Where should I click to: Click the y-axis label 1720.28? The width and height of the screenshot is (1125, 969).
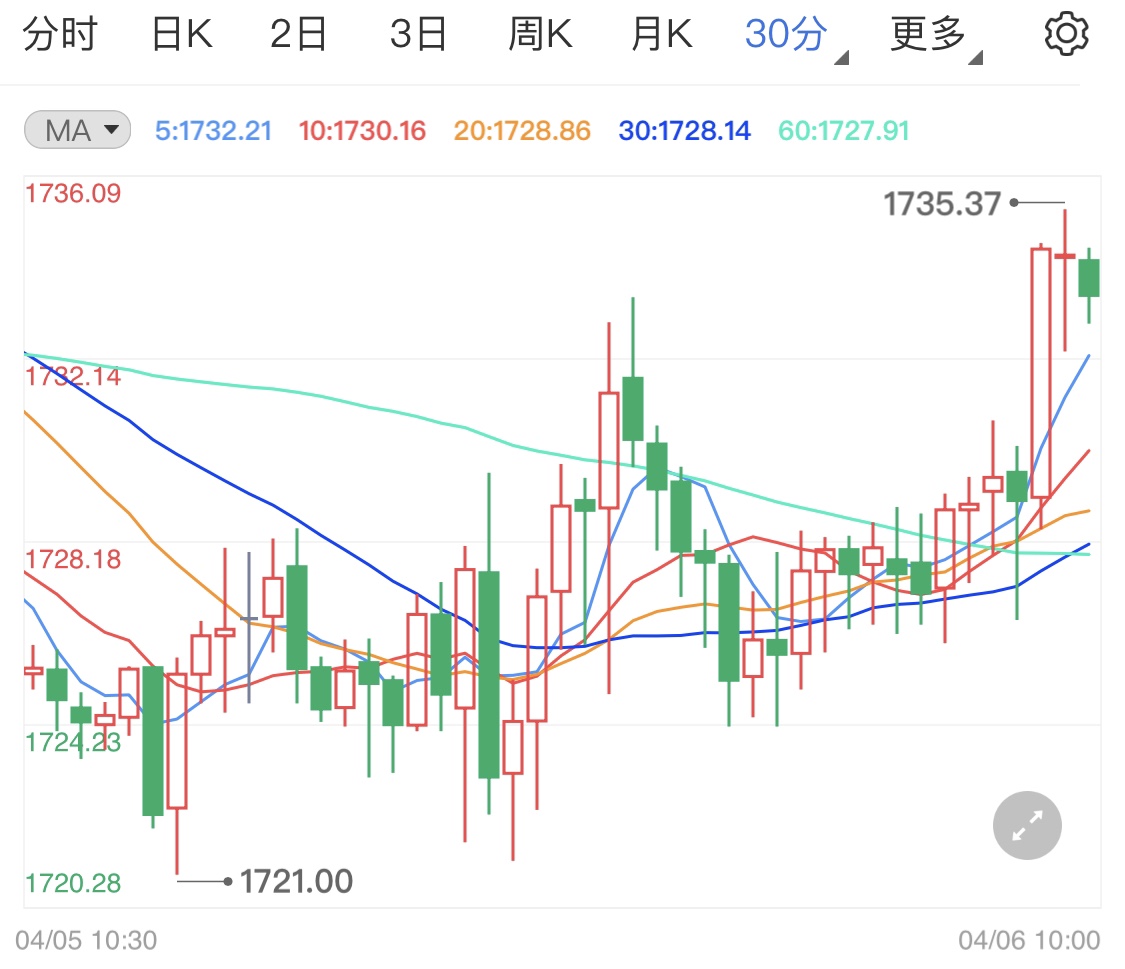[x=73, y=882]
